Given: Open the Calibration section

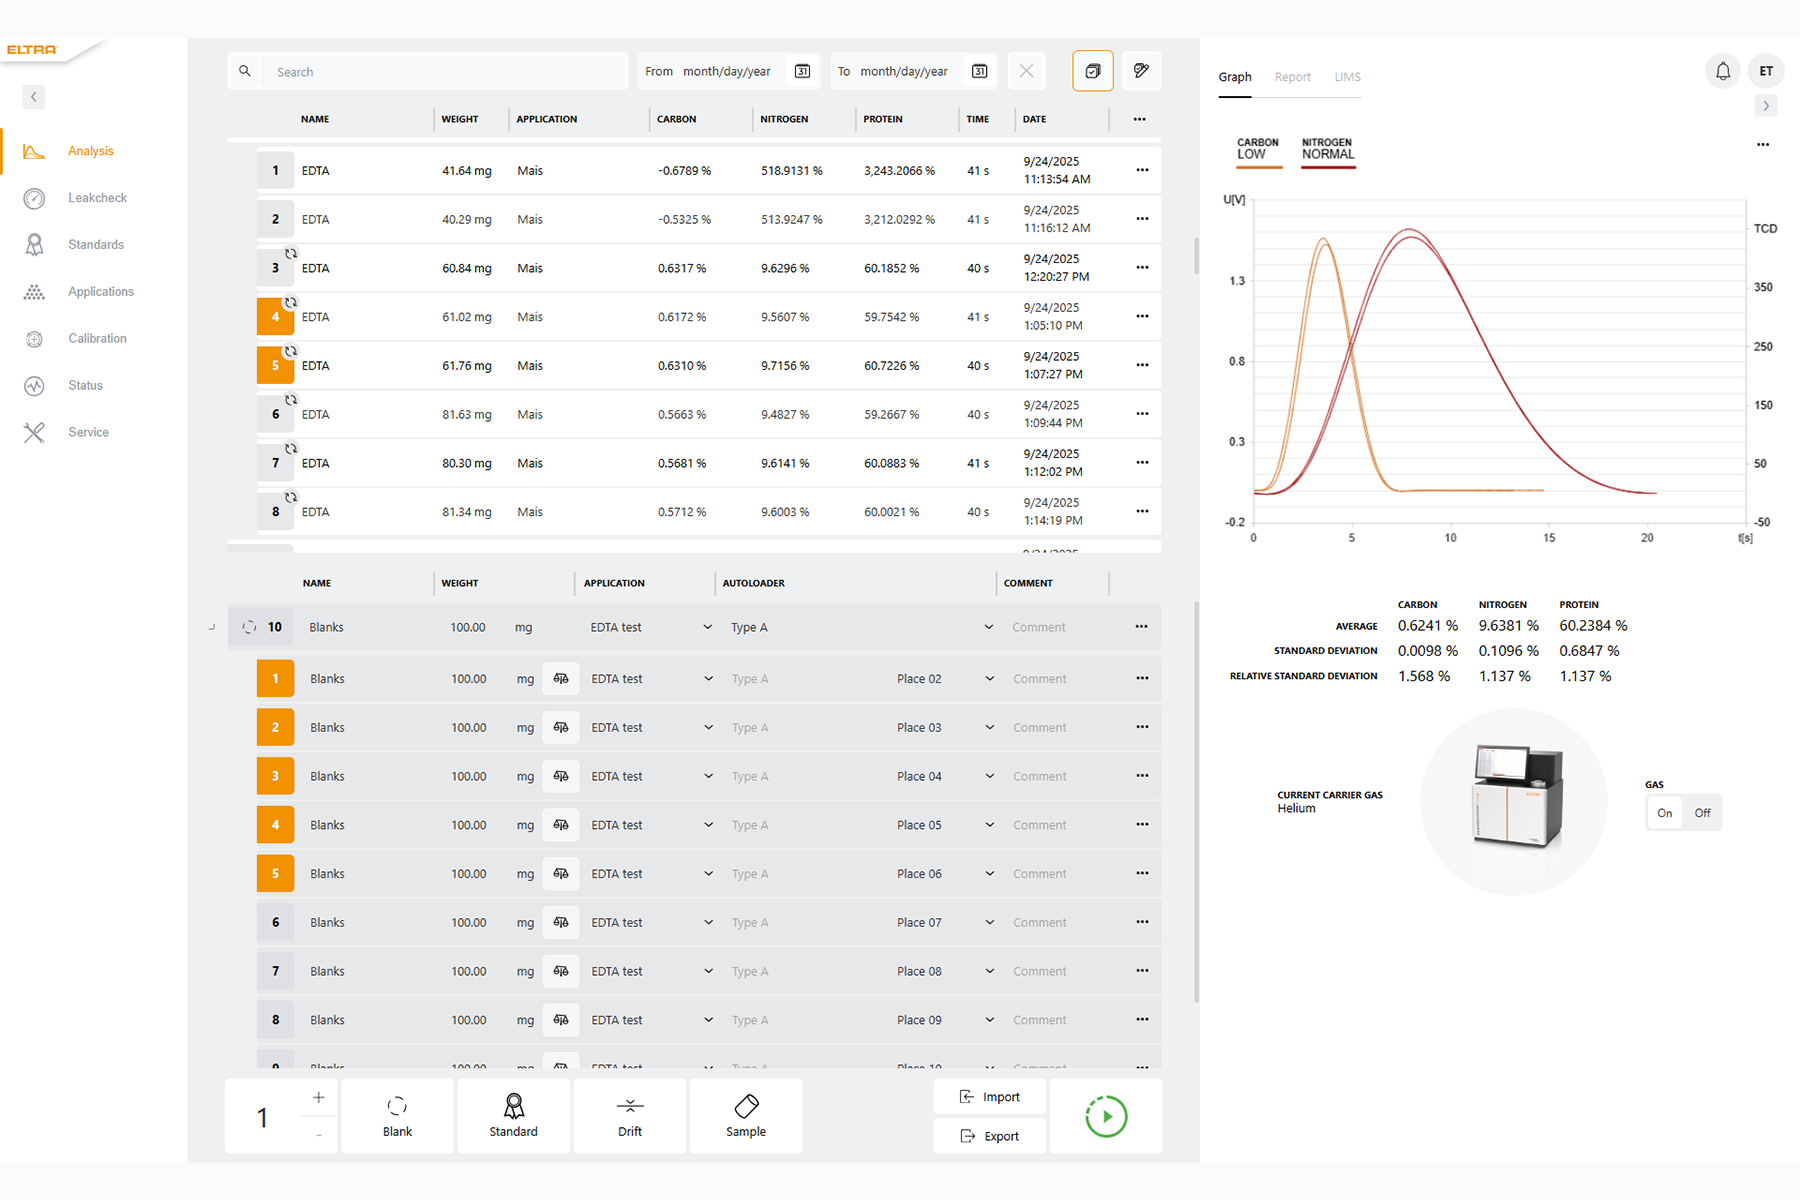Looking at the screenshot, I should coord(97,338).
